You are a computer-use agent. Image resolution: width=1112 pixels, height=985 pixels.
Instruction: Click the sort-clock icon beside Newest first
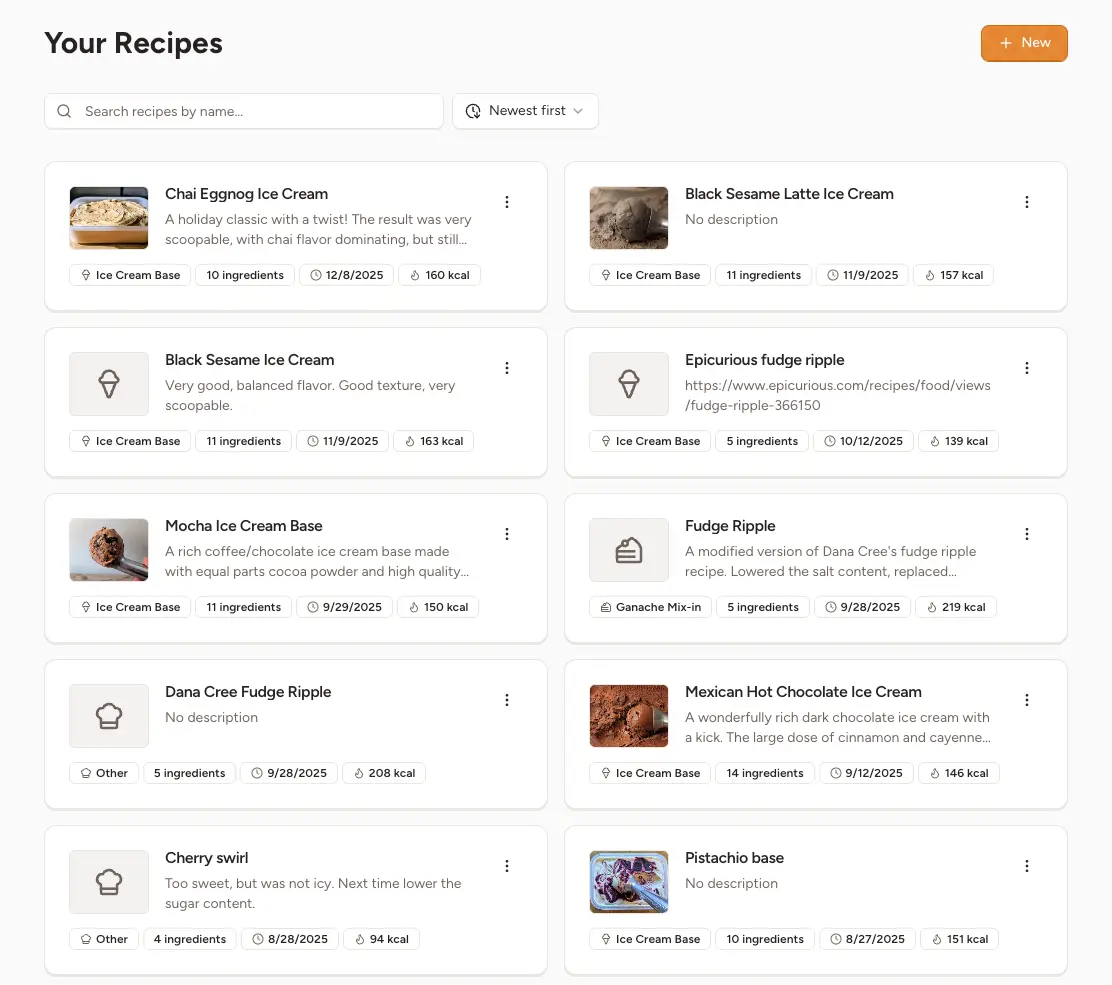pyautogui.click(x=473, y=111)
